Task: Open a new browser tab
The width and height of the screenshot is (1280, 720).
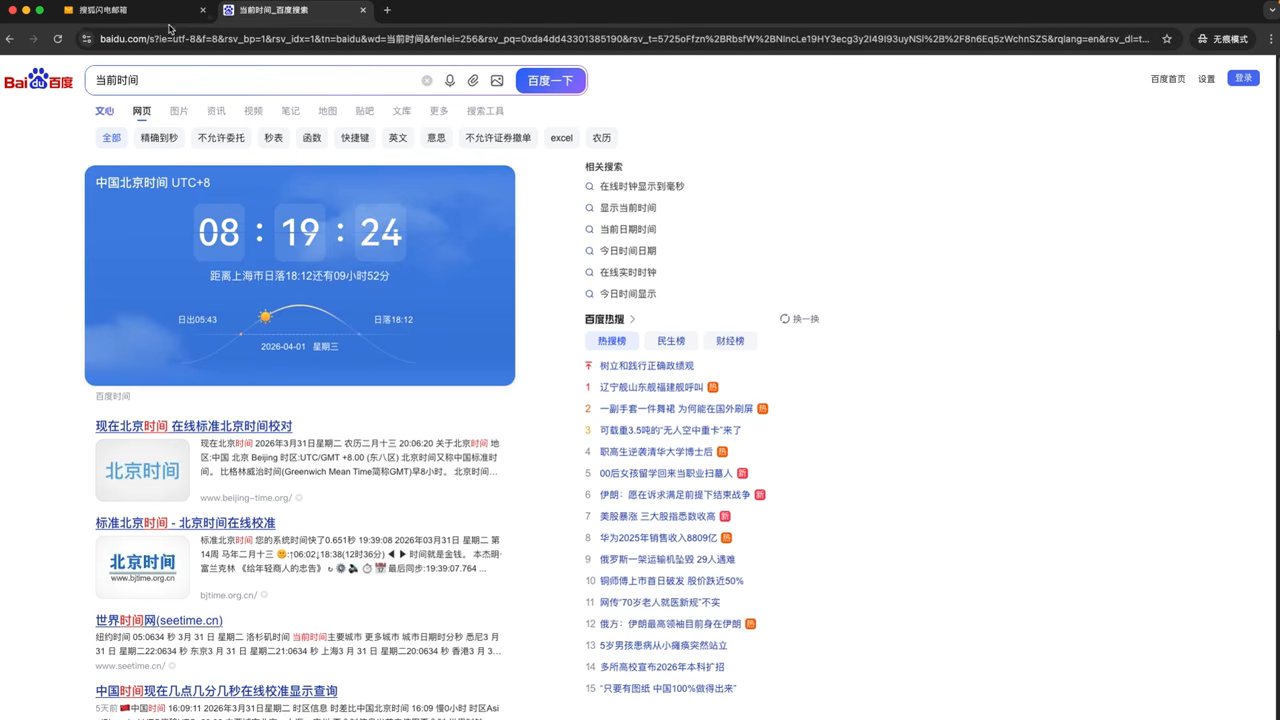Action: point(387,10)
